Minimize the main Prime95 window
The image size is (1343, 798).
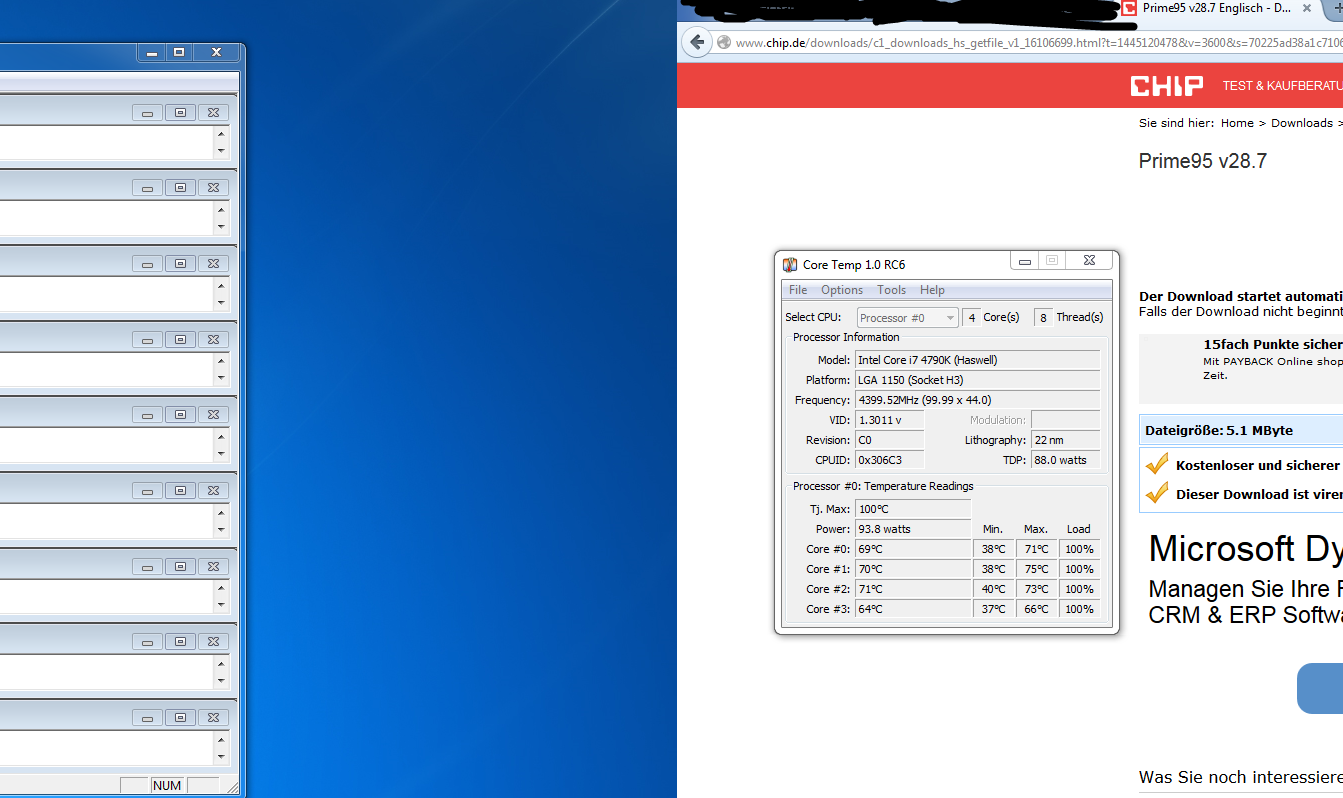(x=150, y=52)
